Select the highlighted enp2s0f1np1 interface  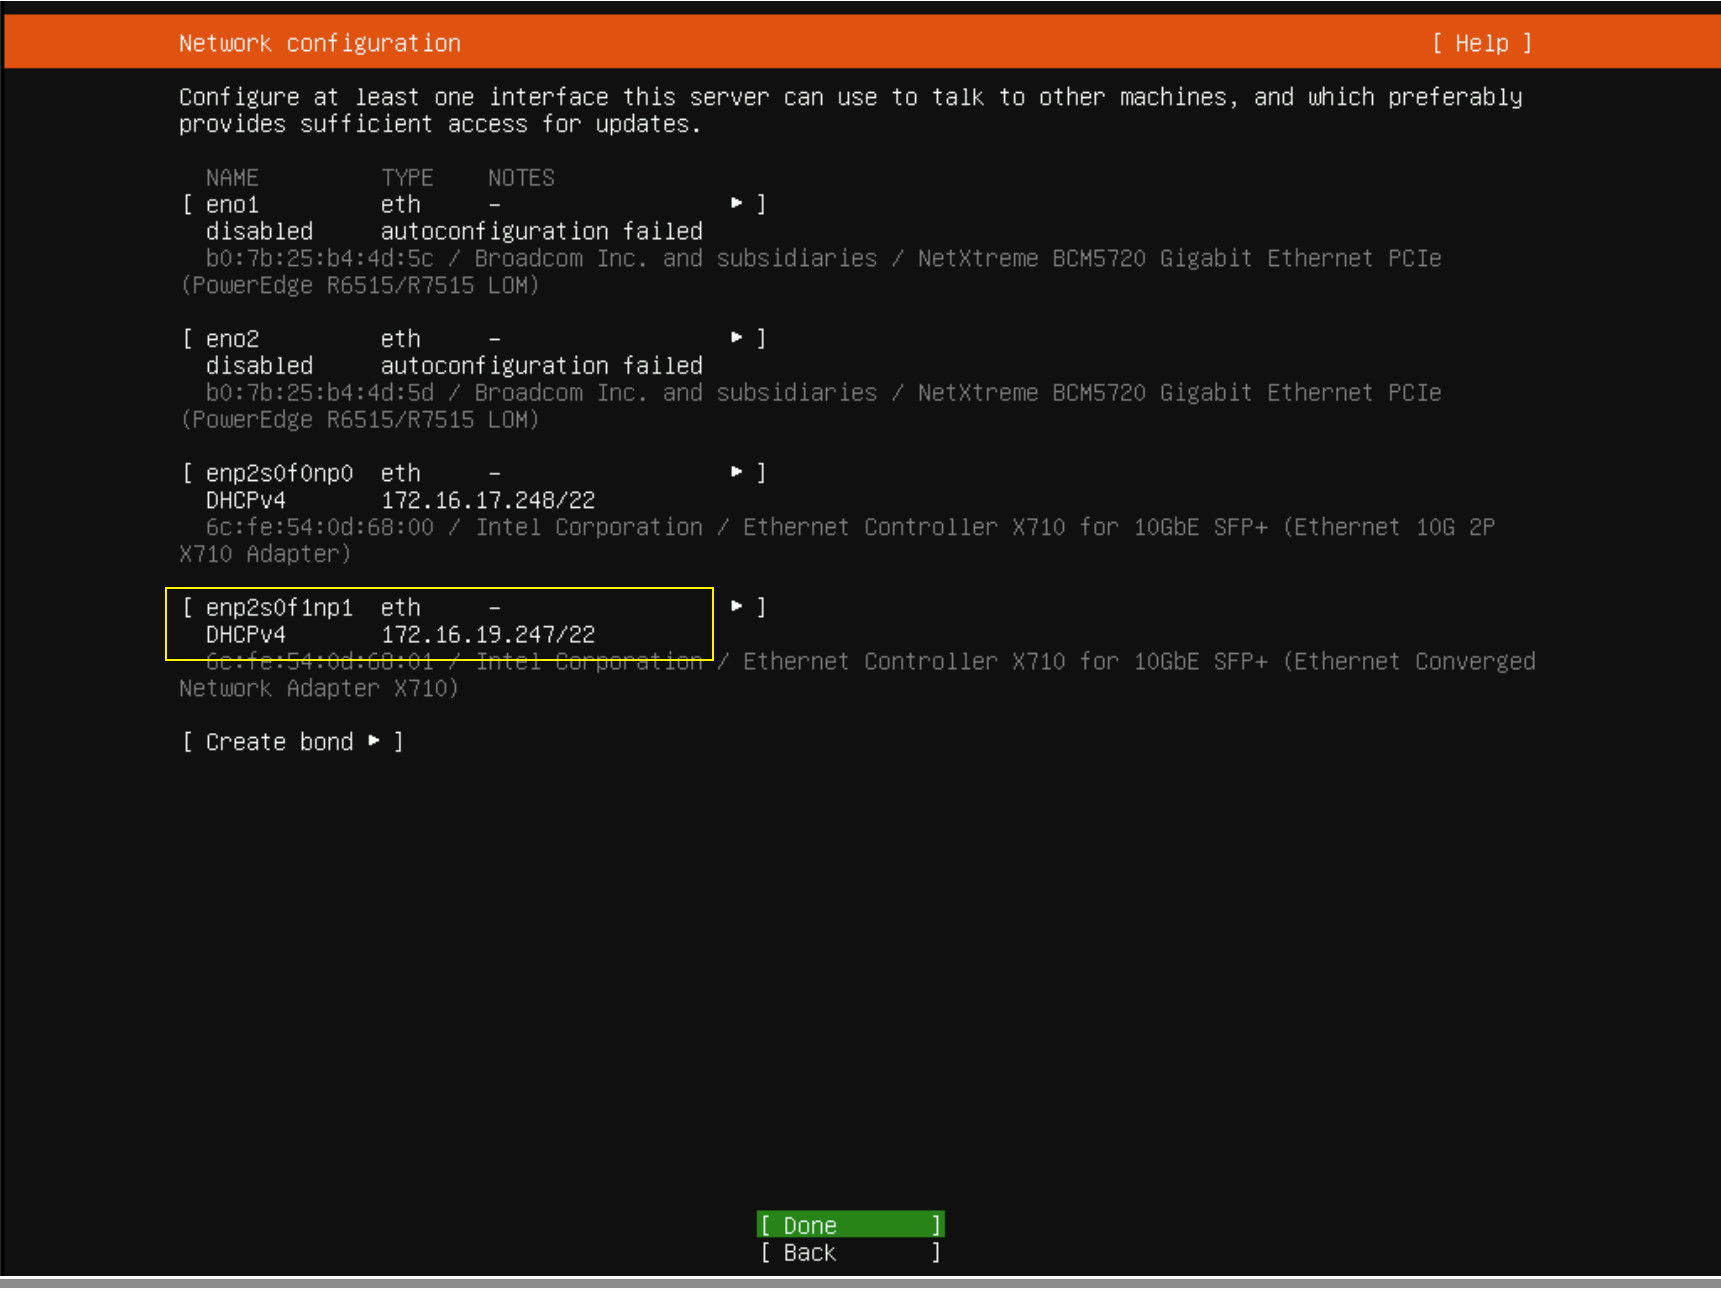279,608
